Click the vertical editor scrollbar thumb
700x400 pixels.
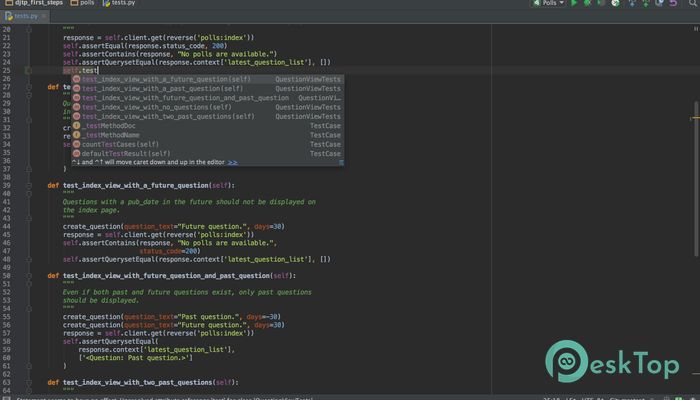tap(696, 179)
